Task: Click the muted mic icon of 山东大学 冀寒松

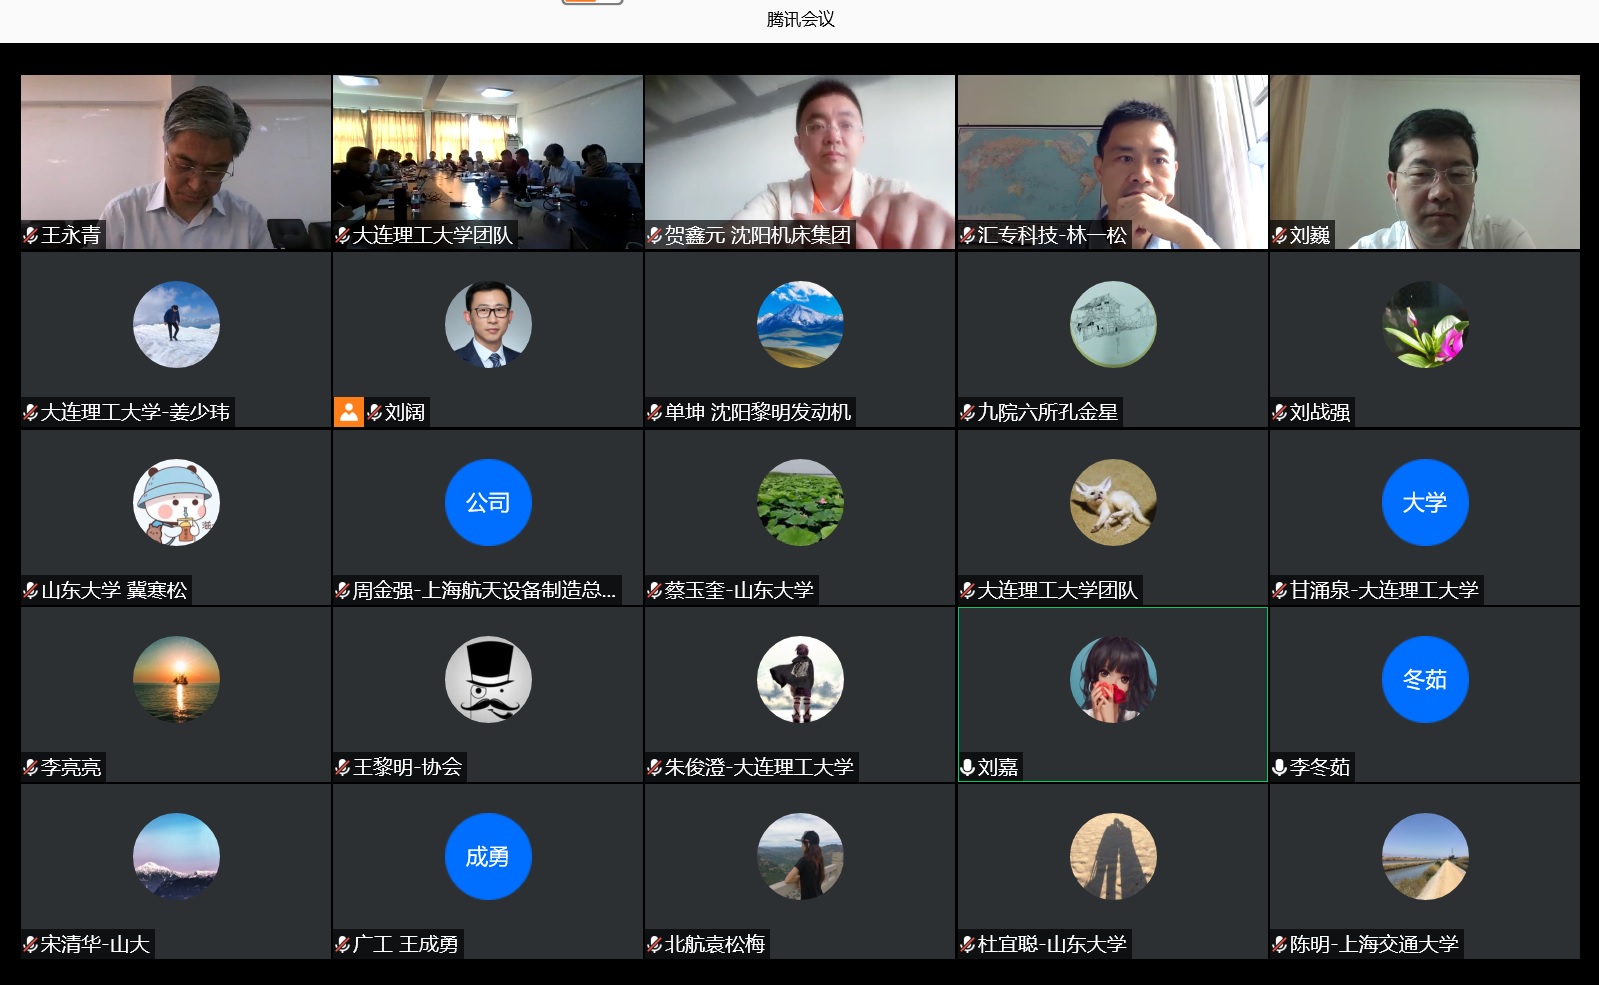Action: click(x=31, y=591)
